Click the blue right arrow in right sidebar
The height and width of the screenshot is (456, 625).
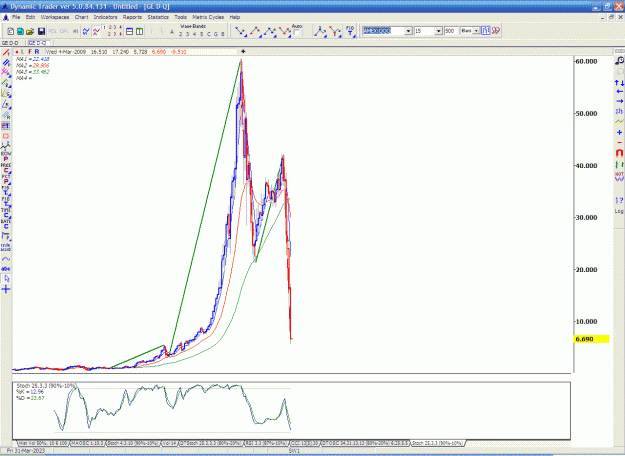[x=619, y=101]
